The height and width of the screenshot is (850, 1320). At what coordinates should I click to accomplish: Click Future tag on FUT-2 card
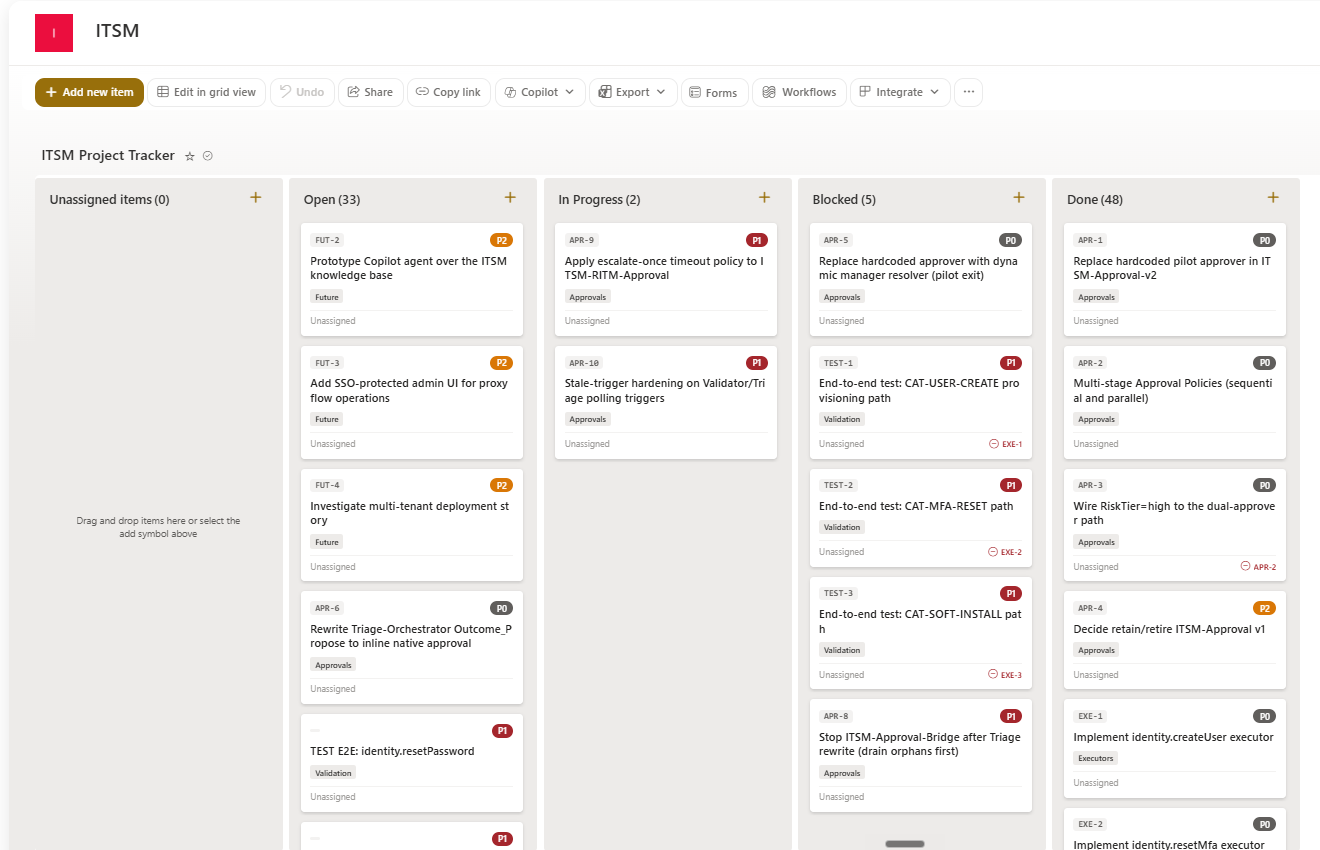coord(327,297)
